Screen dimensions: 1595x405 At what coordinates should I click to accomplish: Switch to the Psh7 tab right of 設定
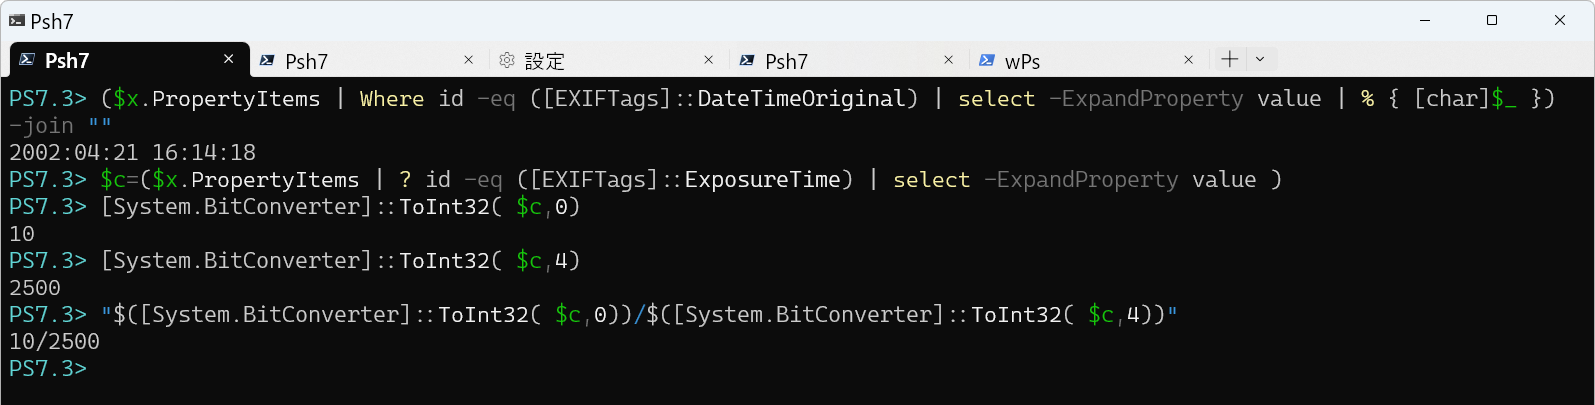(x=786, y=61)
